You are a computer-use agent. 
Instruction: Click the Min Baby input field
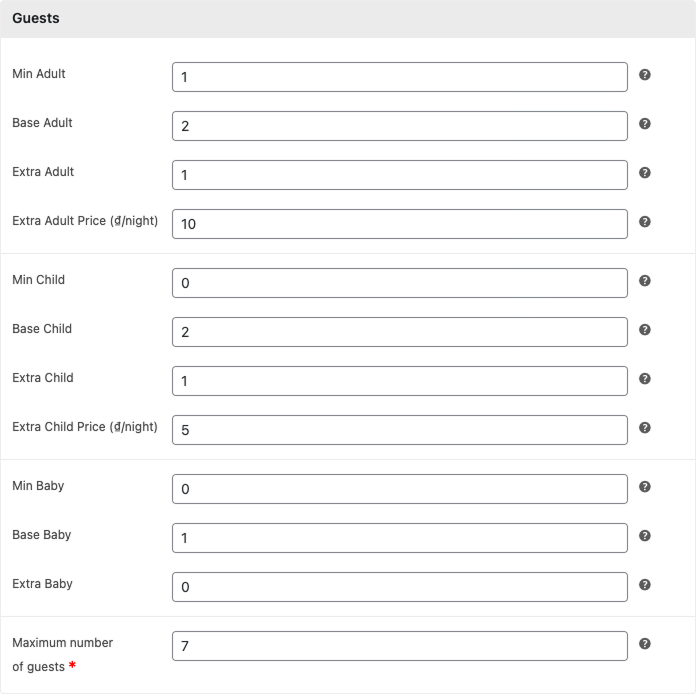400,489
